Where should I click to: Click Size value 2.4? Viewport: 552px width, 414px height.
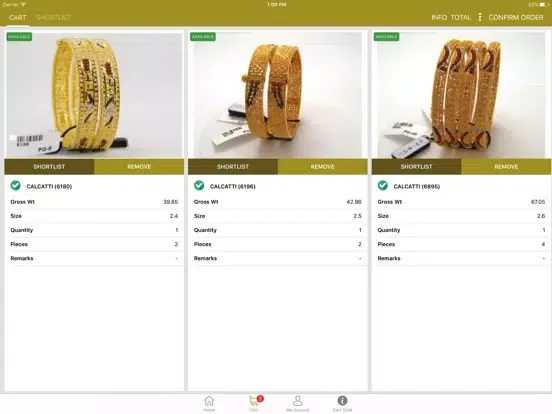[x=174, y=216]
